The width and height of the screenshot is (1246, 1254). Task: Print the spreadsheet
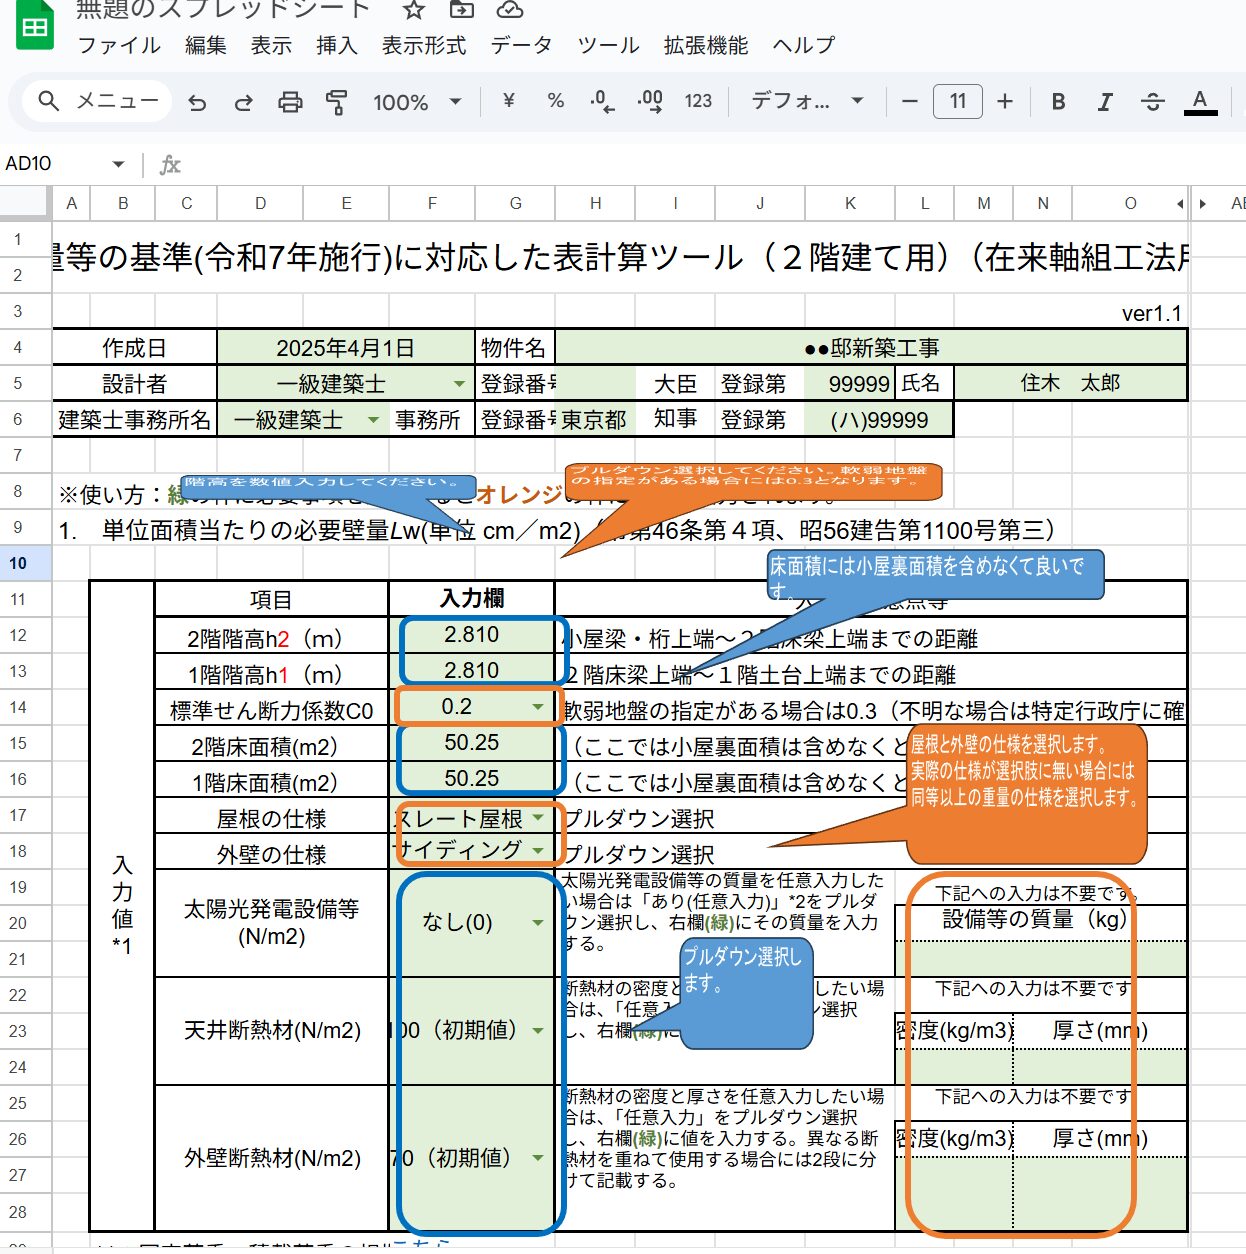coord(290,101)
